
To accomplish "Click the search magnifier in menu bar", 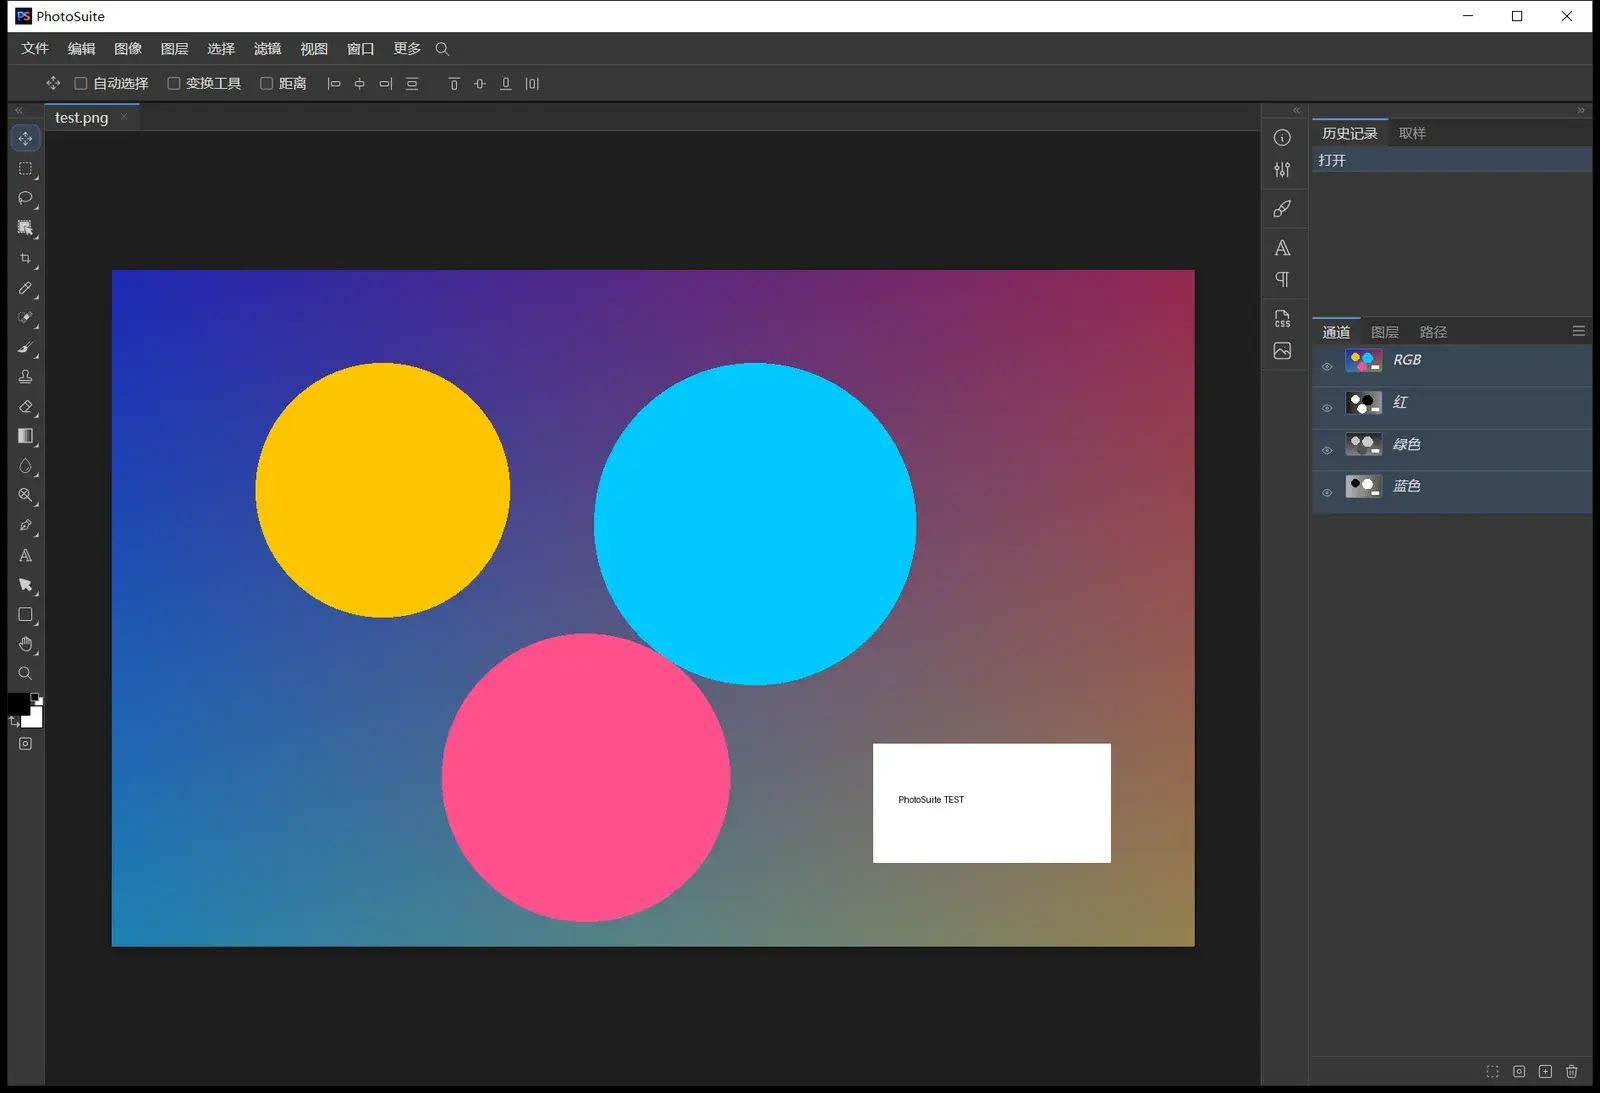I will [442, 49].
